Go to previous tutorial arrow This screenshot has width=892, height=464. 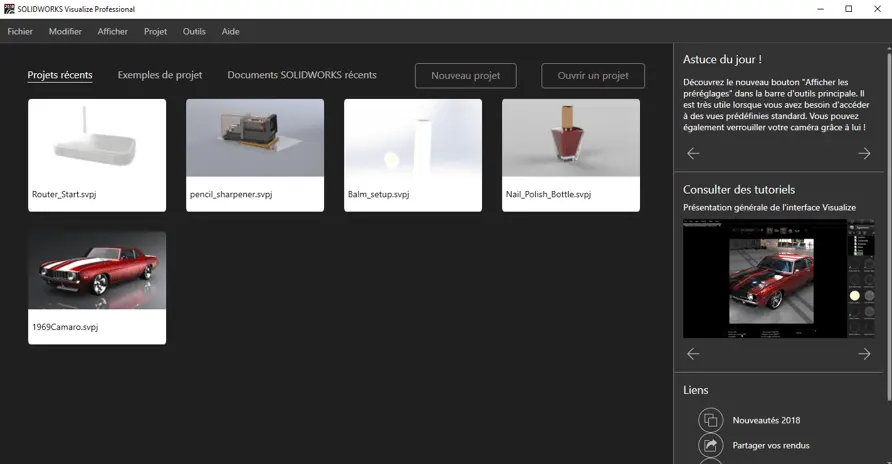[693, 354]
